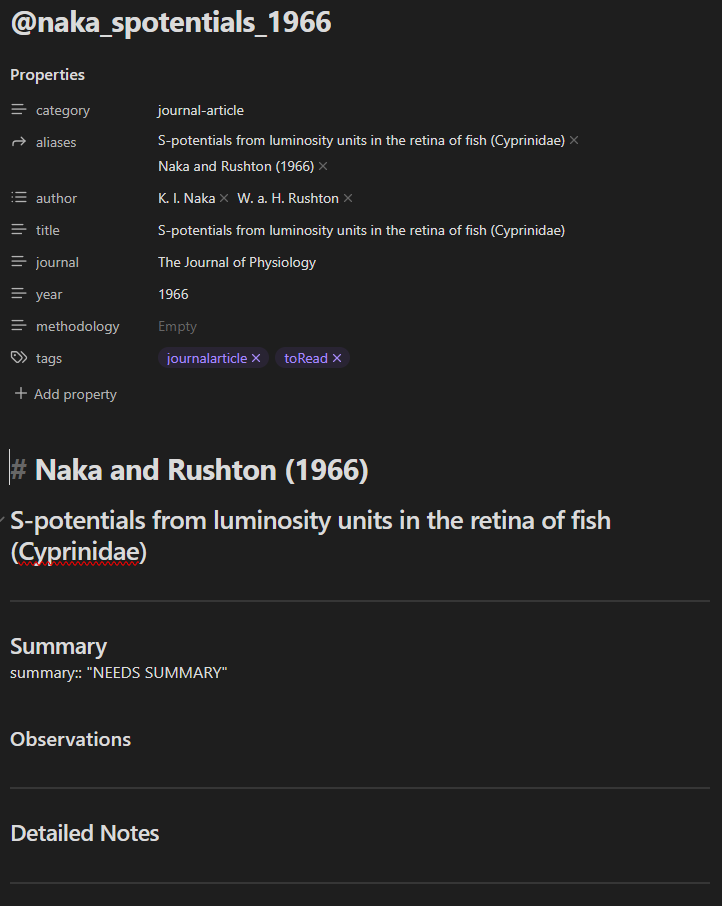Click the aliases property arrow icon

[18, 142]
